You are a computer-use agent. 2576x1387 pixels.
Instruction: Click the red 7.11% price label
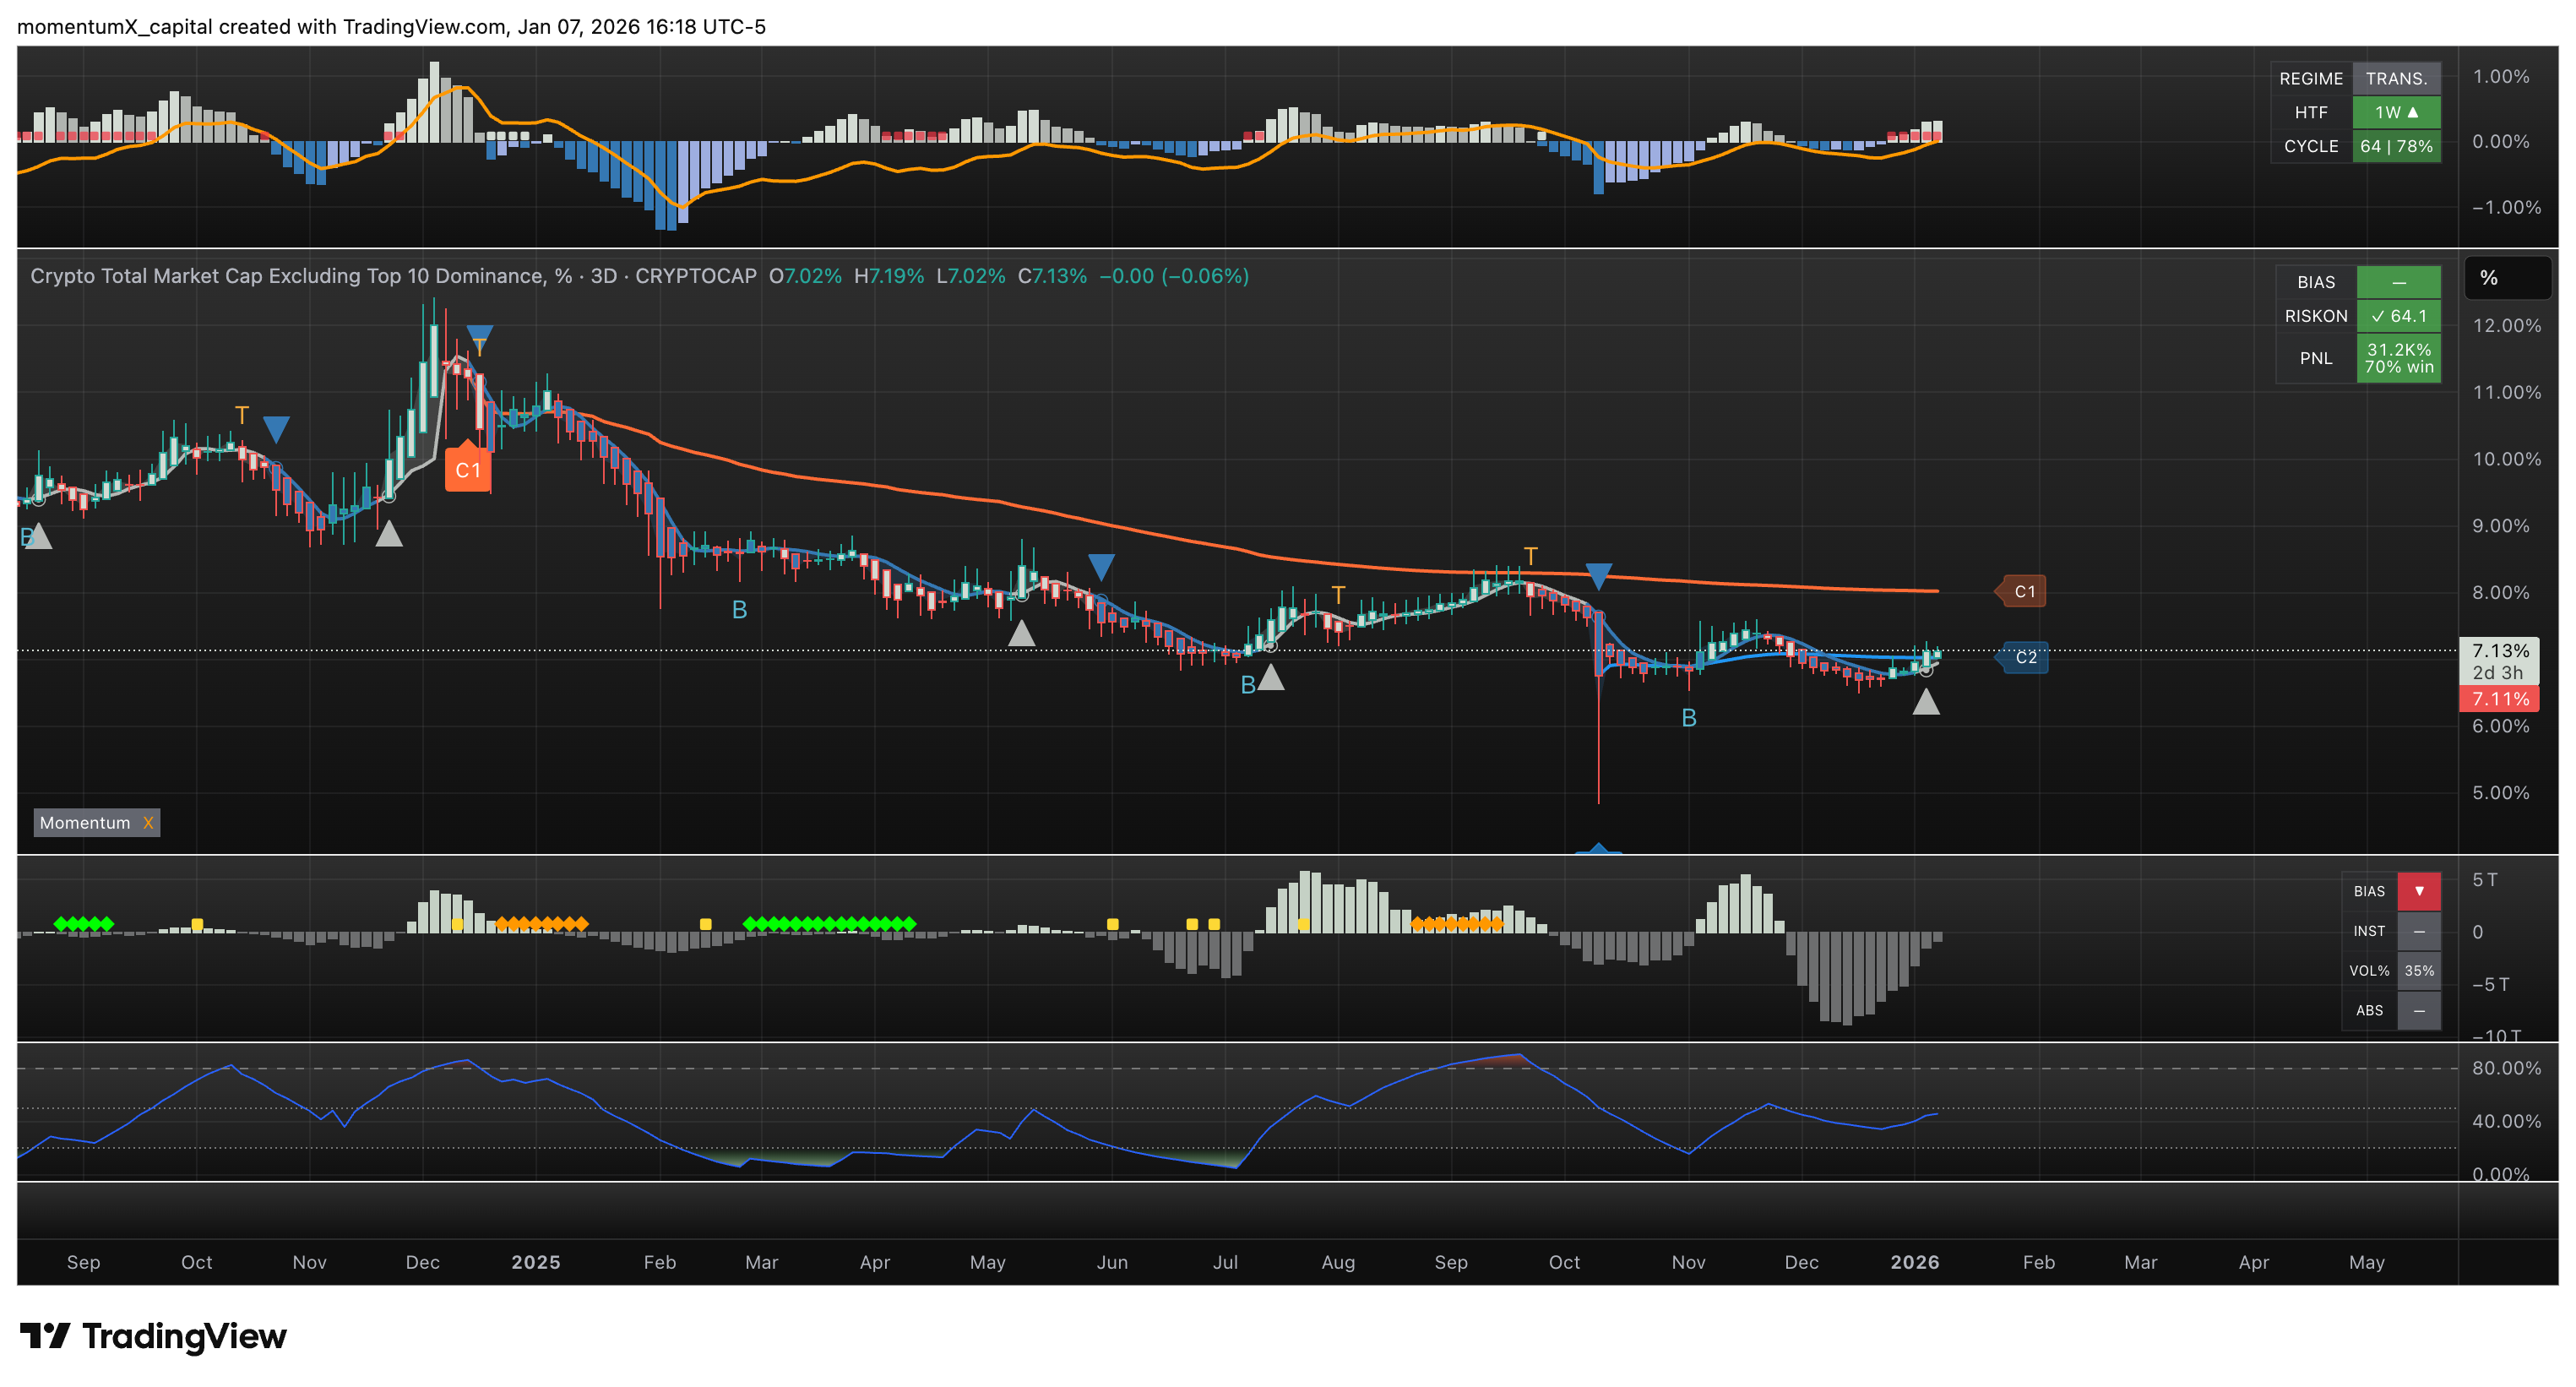(x=2499, y=699)
